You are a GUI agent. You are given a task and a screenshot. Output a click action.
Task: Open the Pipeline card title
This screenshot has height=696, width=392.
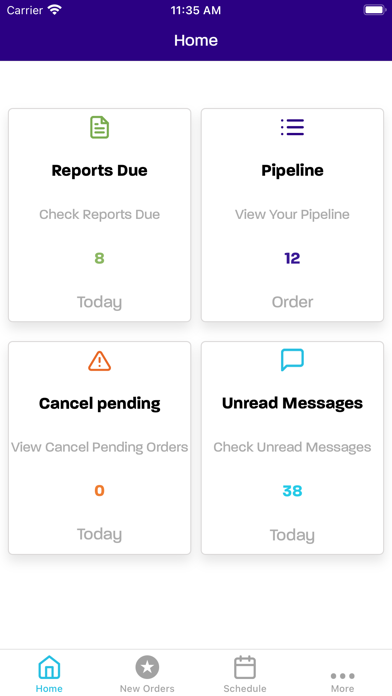[x=292, y=170]
